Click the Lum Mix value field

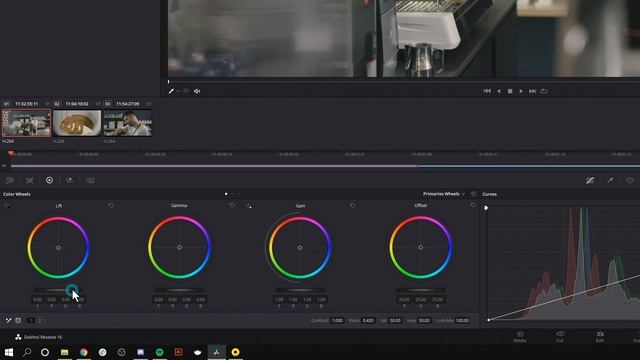coord(462,320)
